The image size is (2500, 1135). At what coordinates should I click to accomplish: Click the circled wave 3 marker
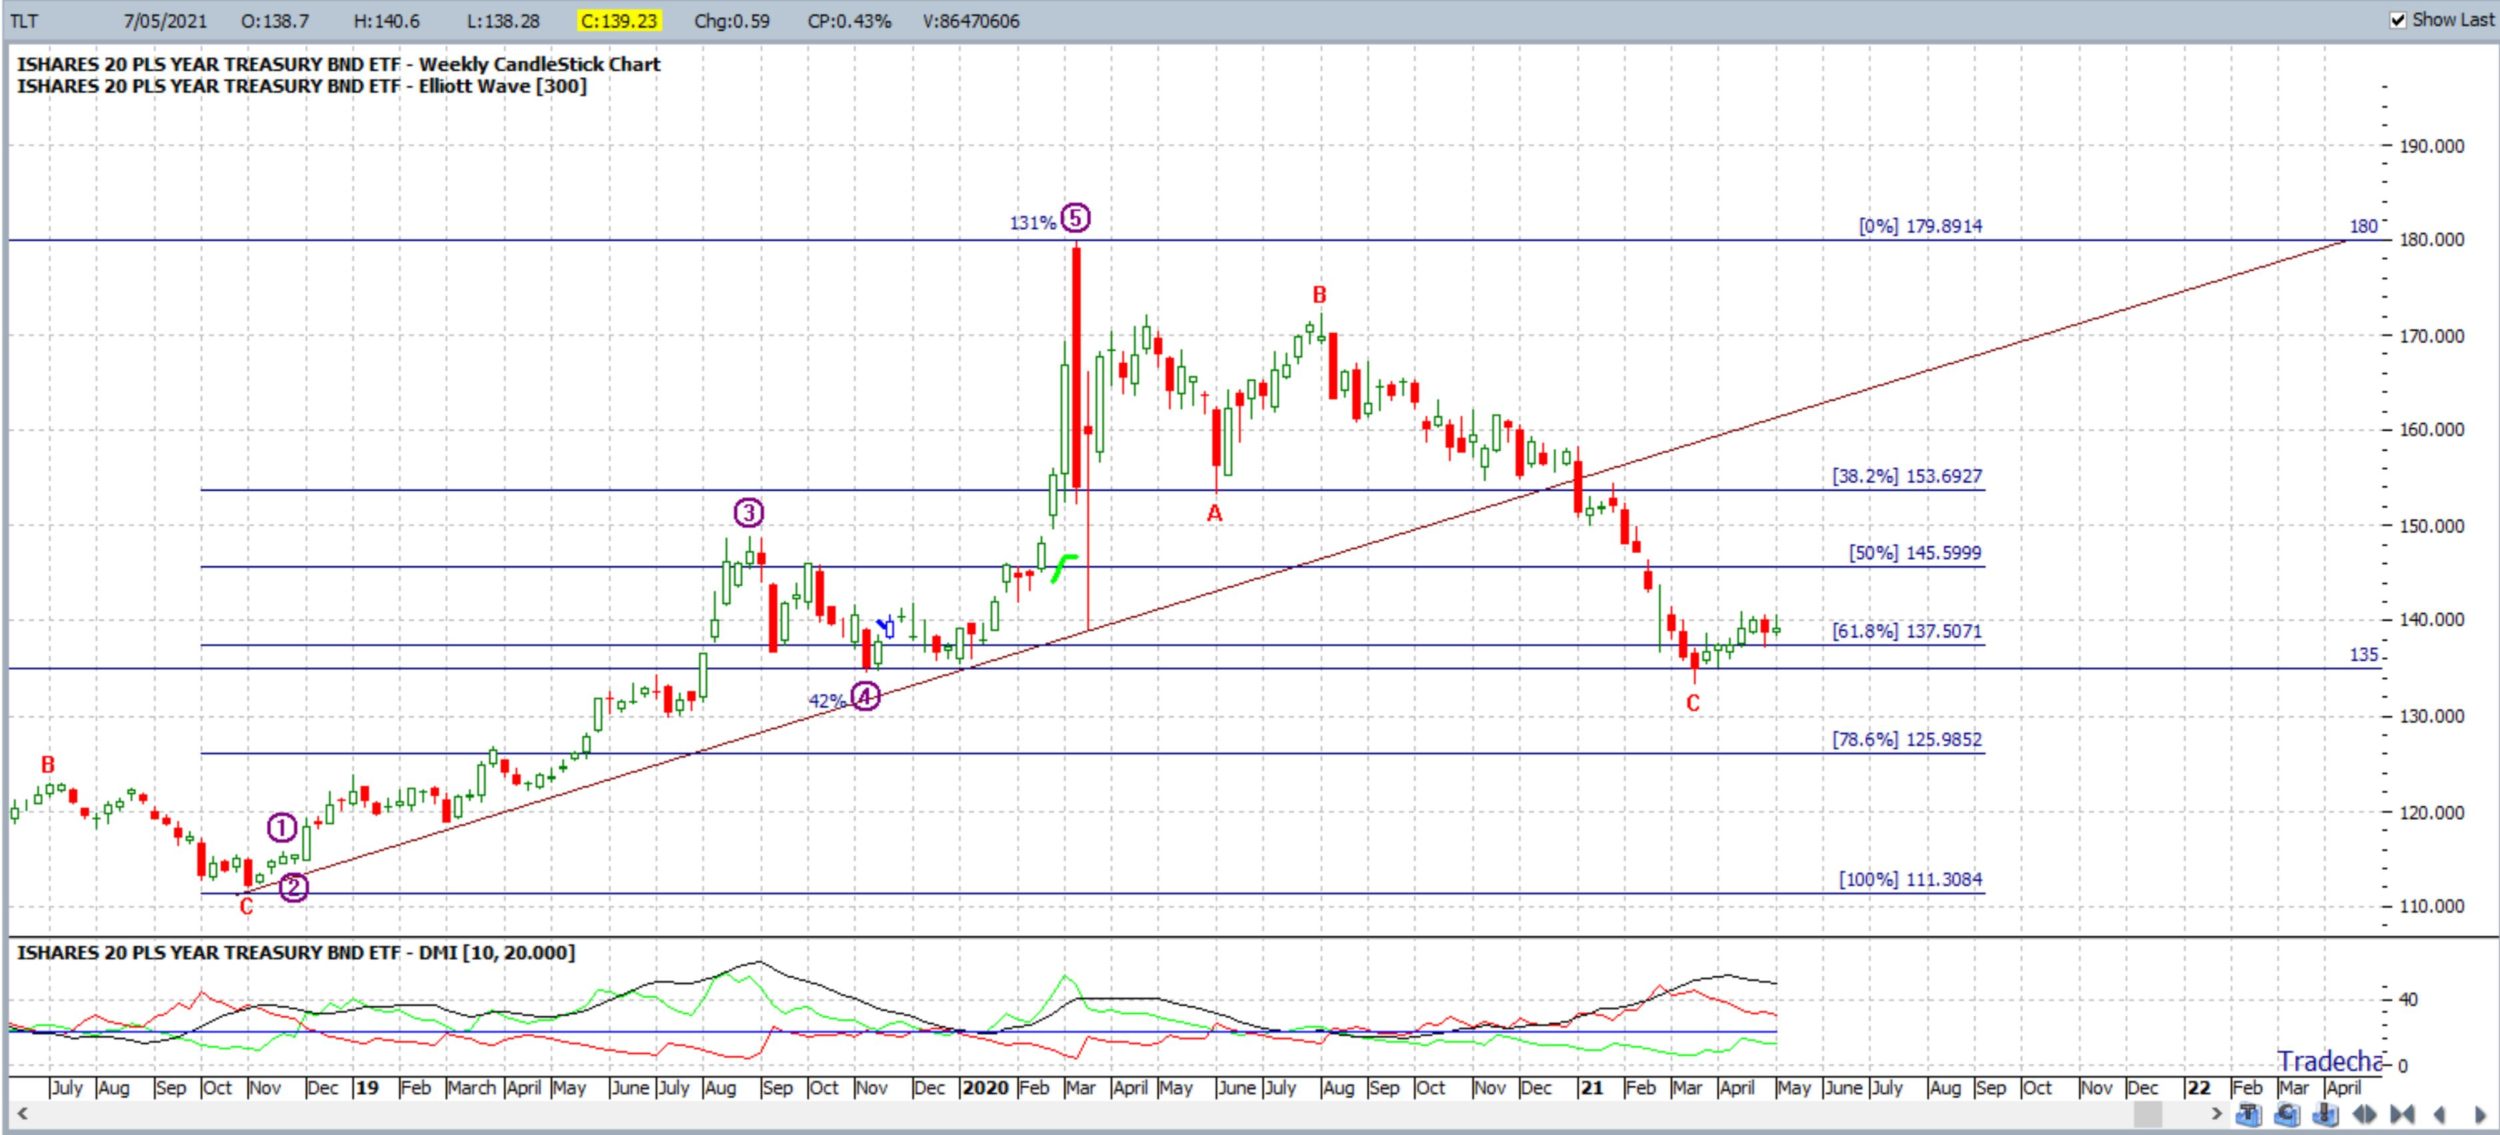coord(749,513)
